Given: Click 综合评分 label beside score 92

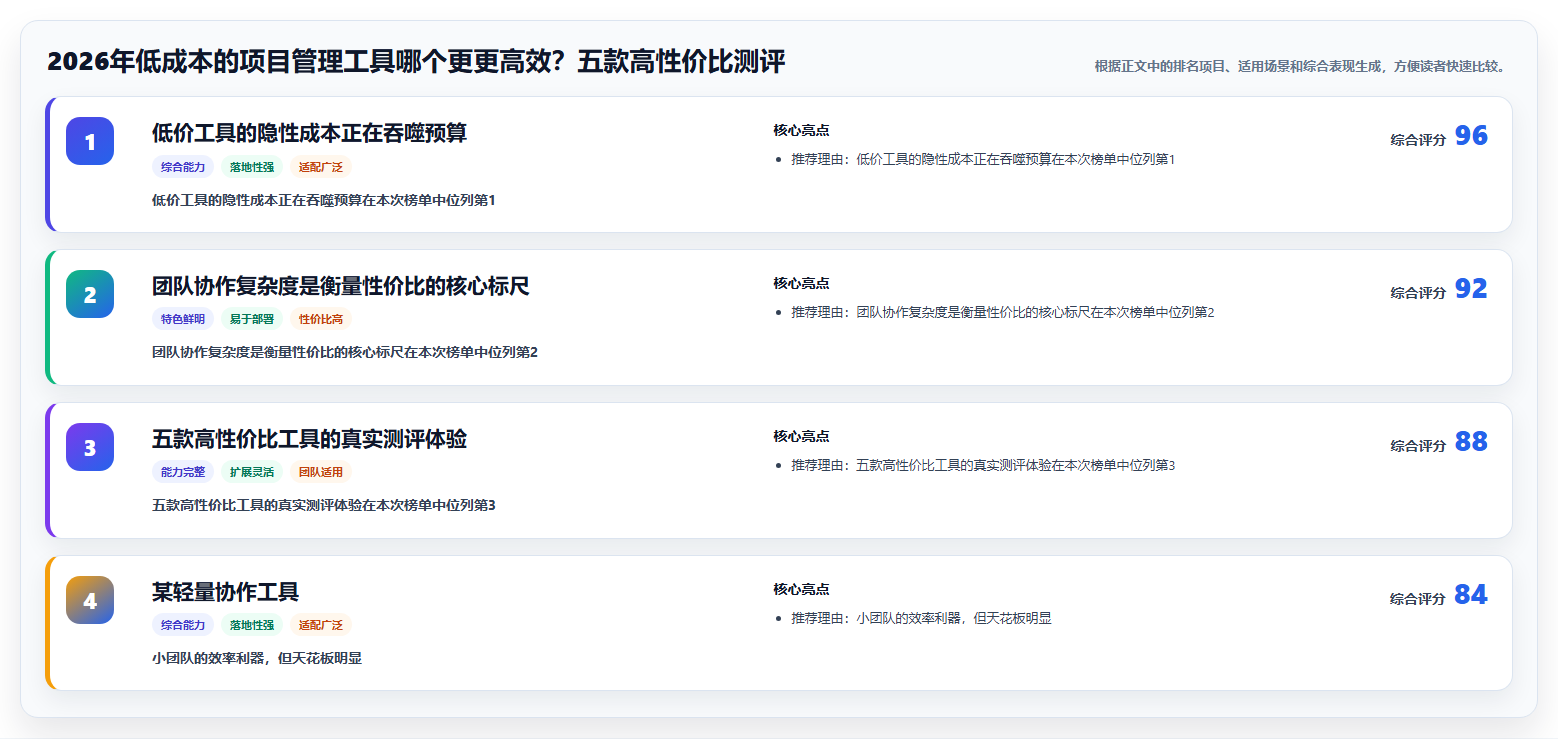Looking at the screenshot, I should pos(1418,293).
